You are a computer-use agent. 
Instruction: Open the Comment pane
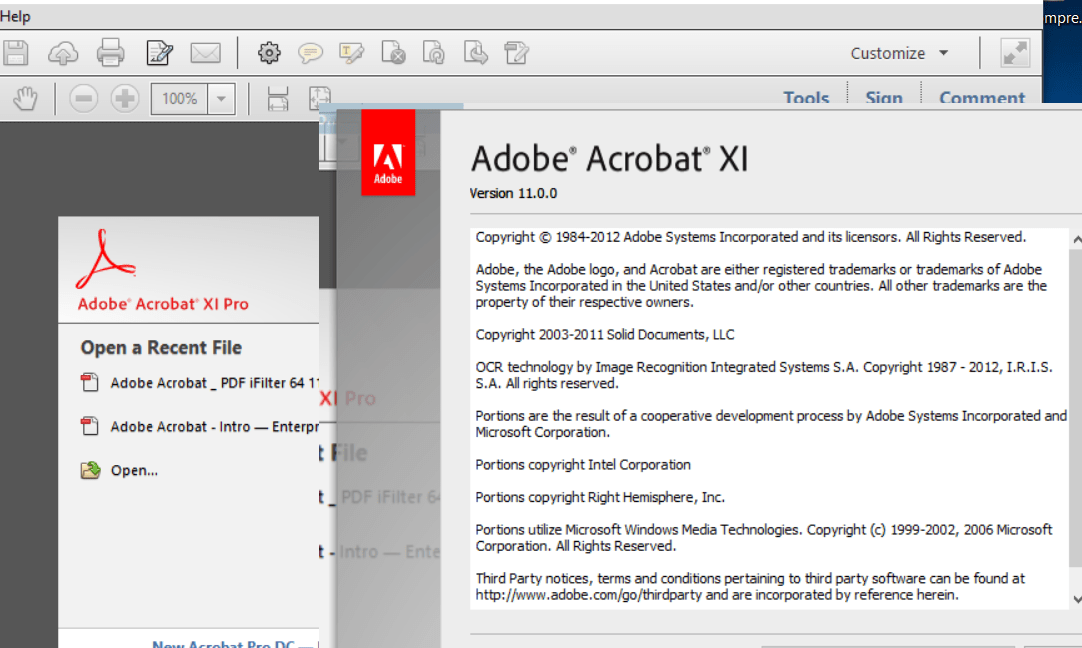[983, 97]
